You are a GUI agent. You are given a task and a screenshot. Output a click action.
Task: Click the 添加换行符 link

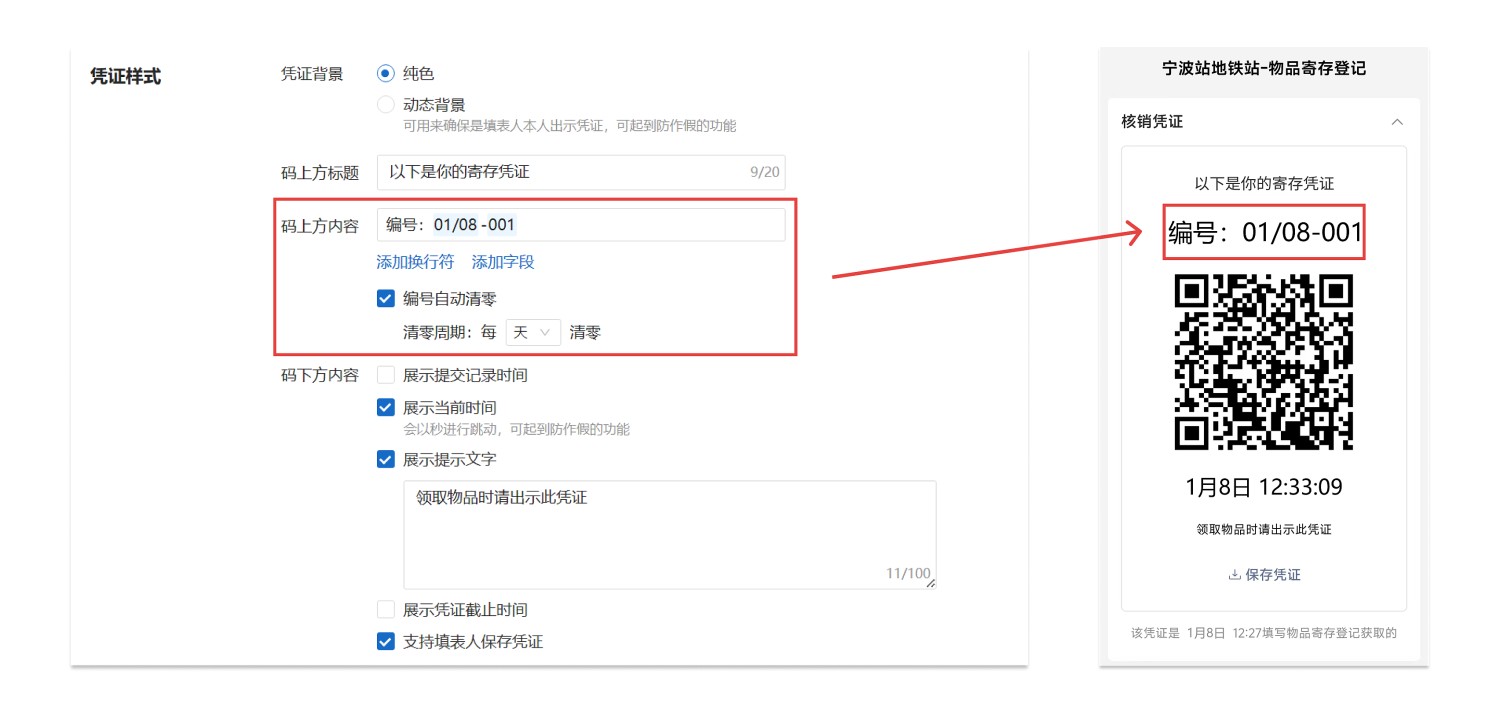[415, 262]
